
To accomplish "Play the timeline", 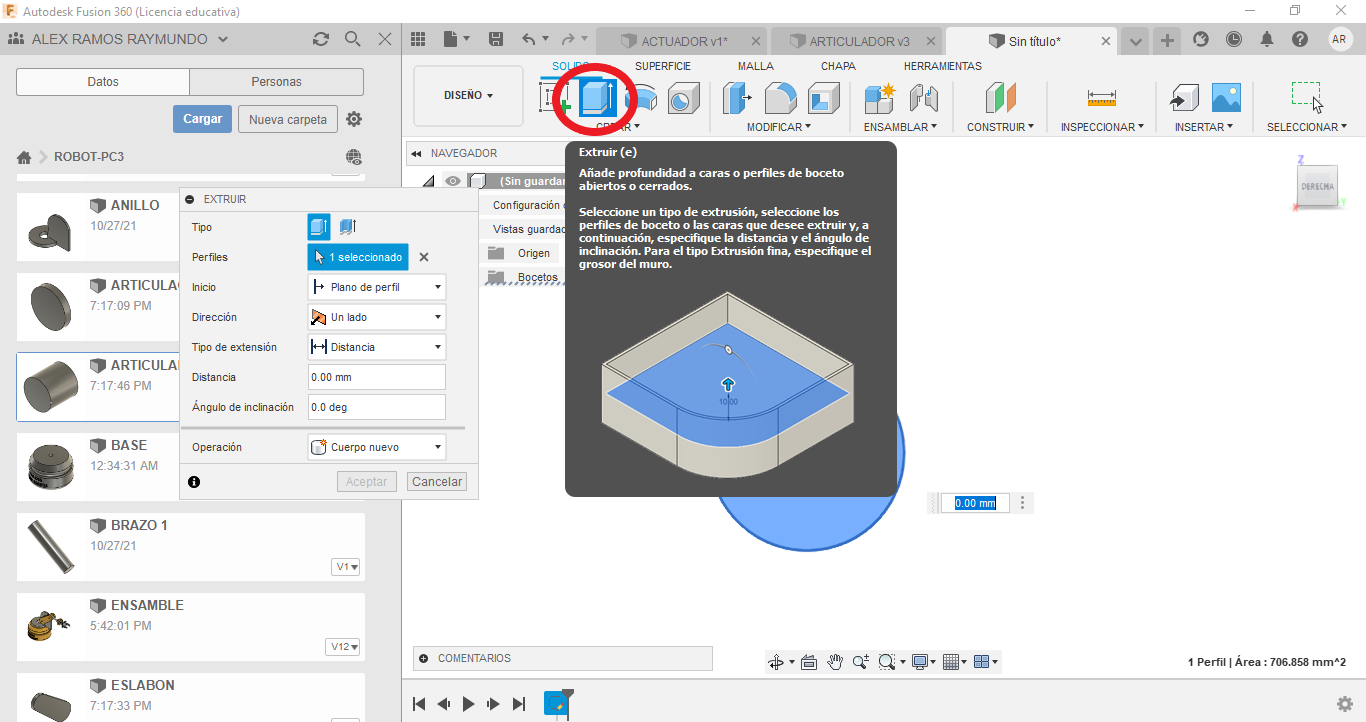I will (469, 704).
